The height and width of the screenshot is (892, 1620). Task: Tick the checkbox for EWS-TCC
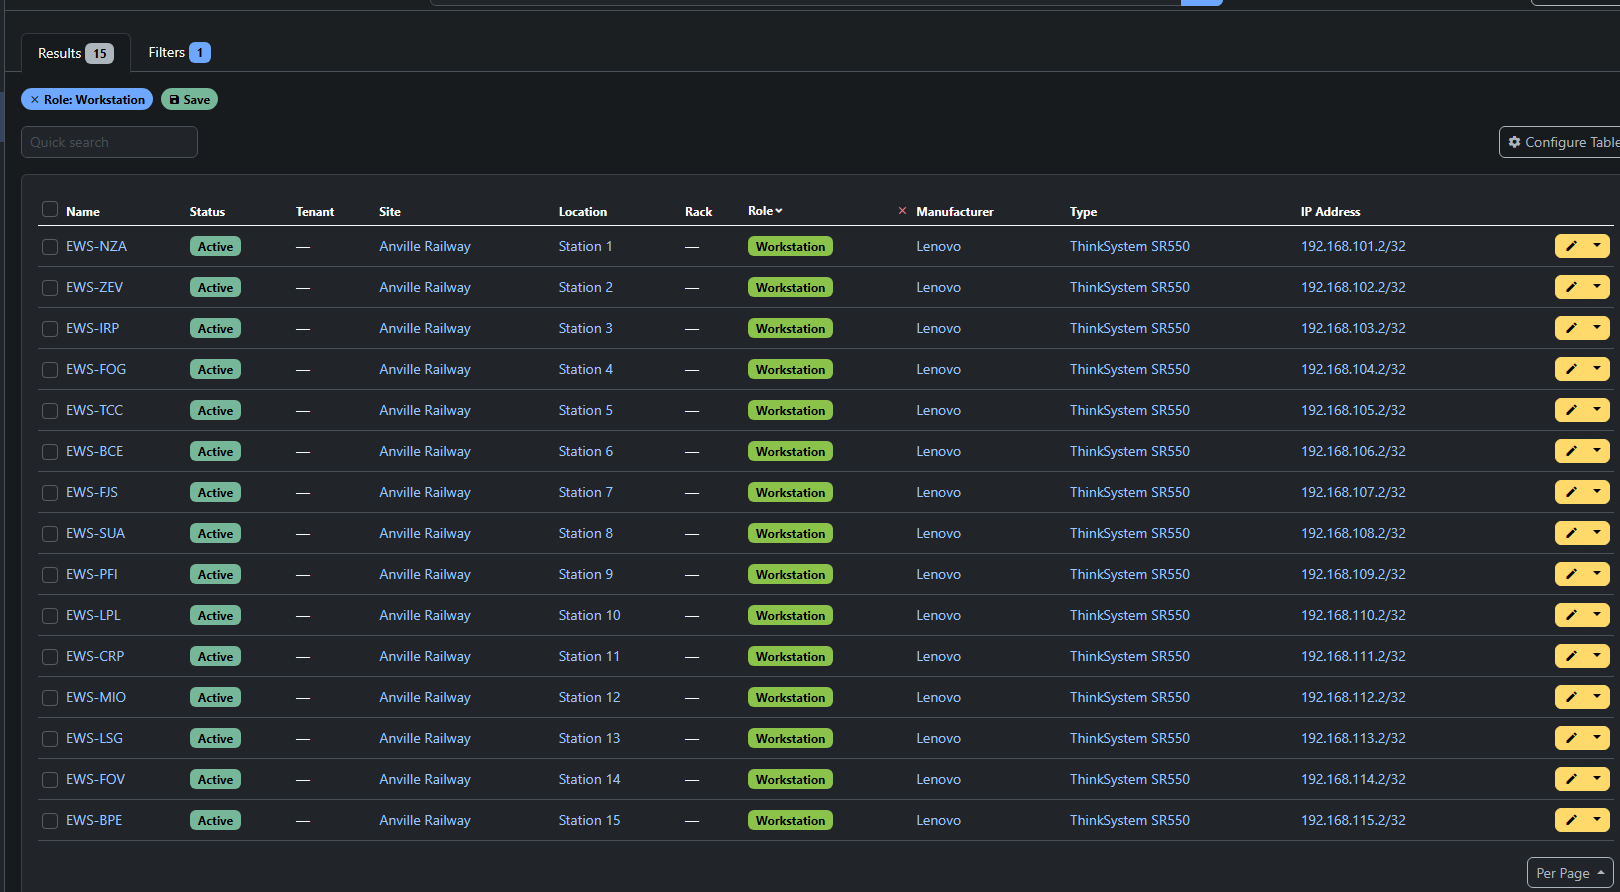pos(50,411)
